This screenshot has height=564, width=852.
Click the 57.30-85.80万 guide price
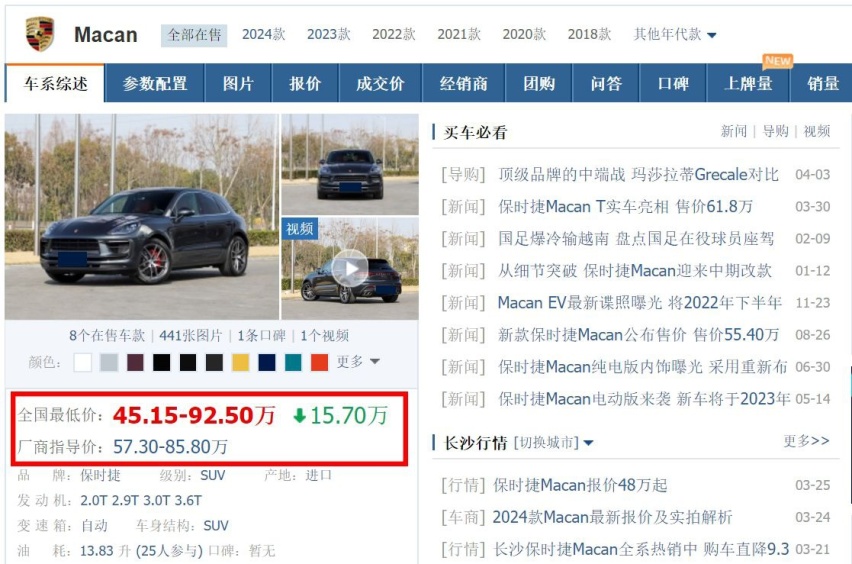tap(170, 447)
